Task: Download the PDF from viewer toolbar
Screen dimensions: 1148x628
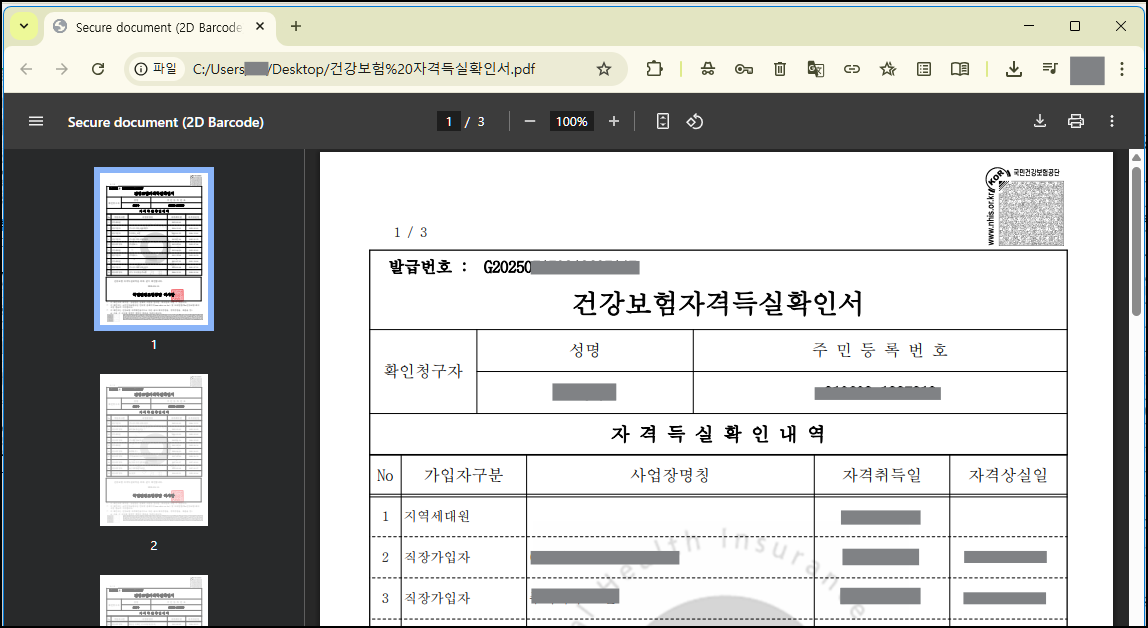Action: click(1039, 122)
